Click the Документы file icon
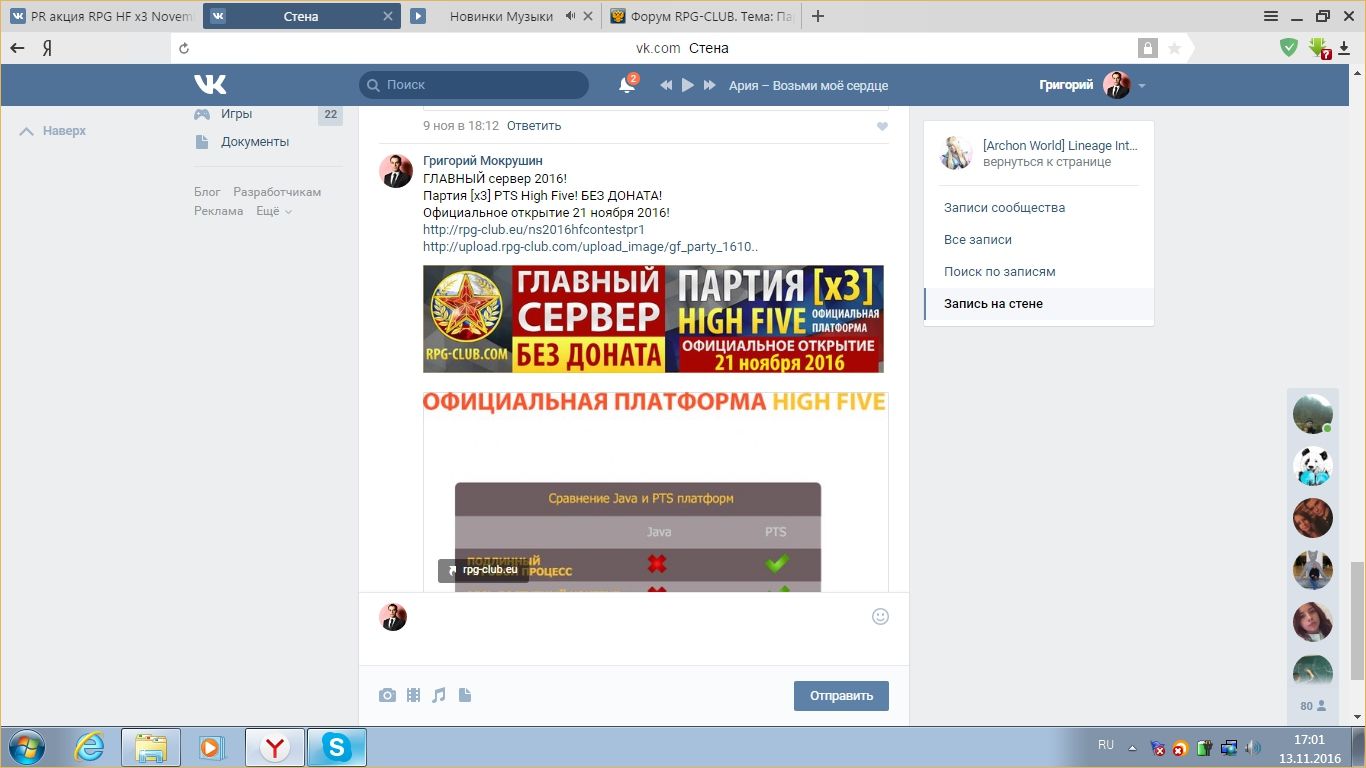This screenshot has width=1366, height=768. (202, 142)
